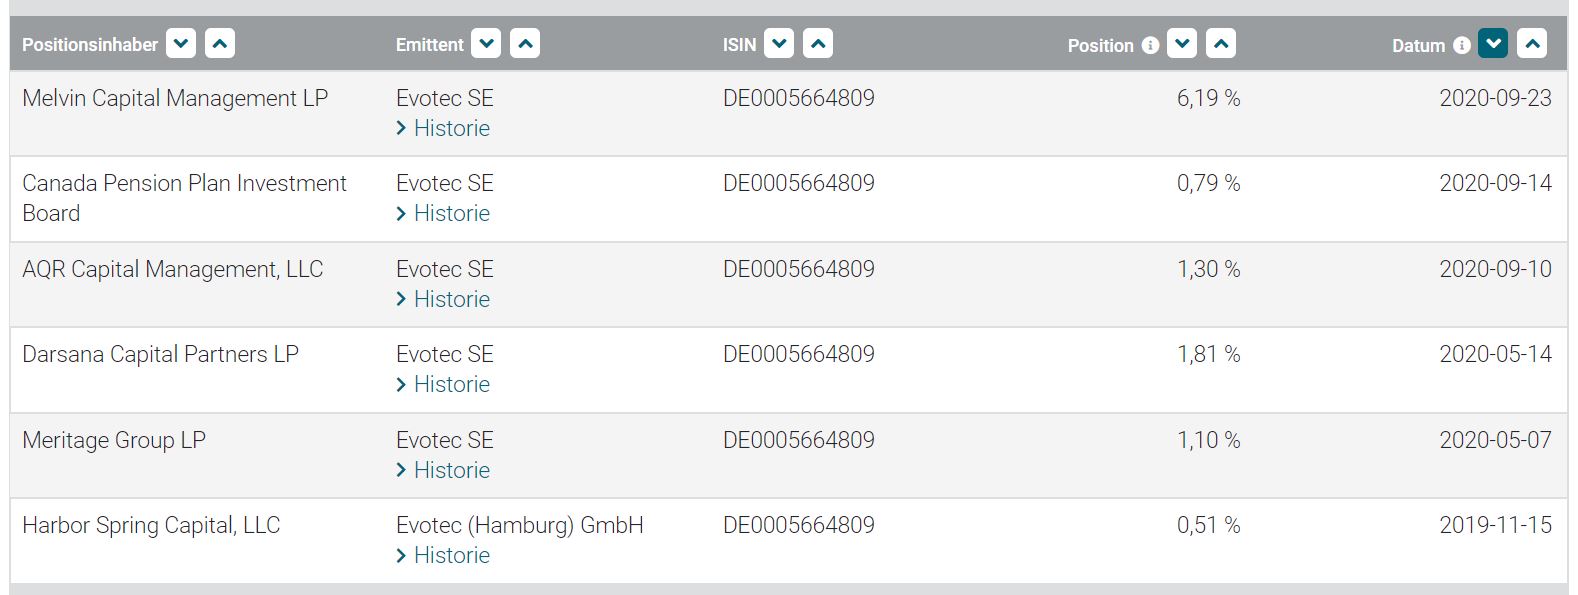This screenshot has width=1578, height=595.
Task: Sort Positionsinhaber column ascending
Action: (x=220, y=44)
